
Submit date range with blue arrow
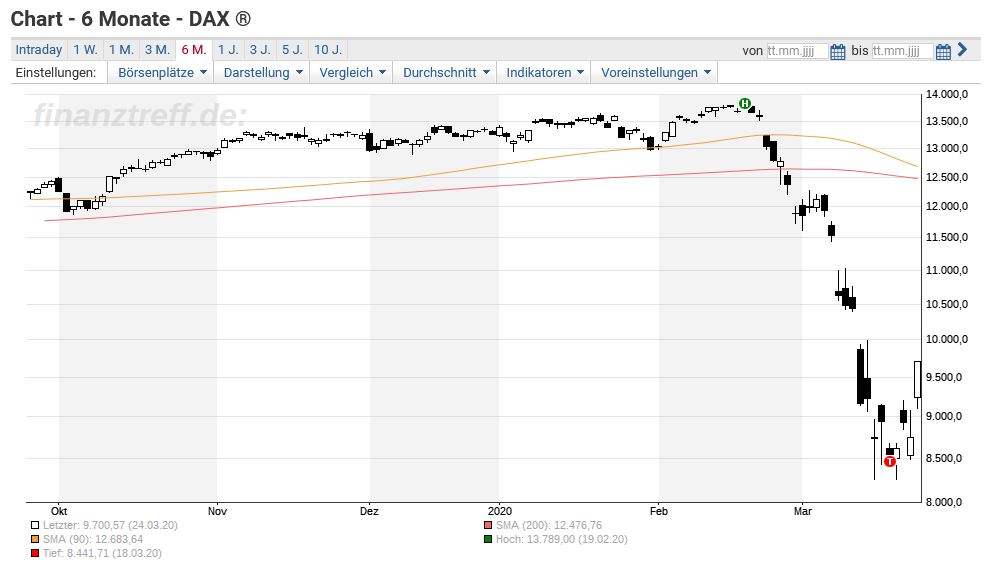click(962, 49)
